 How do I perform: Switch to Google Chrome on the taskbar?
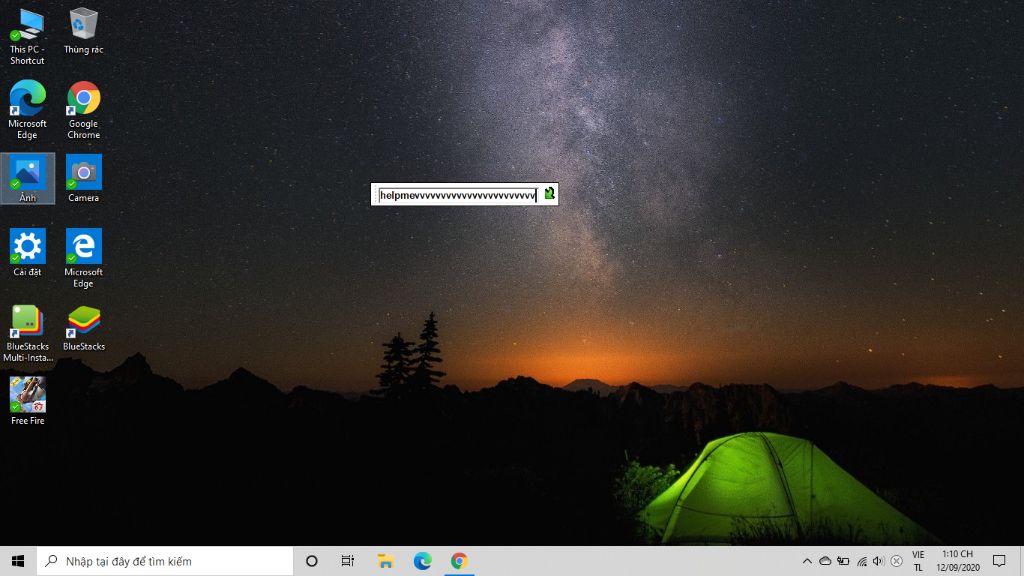pyautogui.click(x=459, y=561)
